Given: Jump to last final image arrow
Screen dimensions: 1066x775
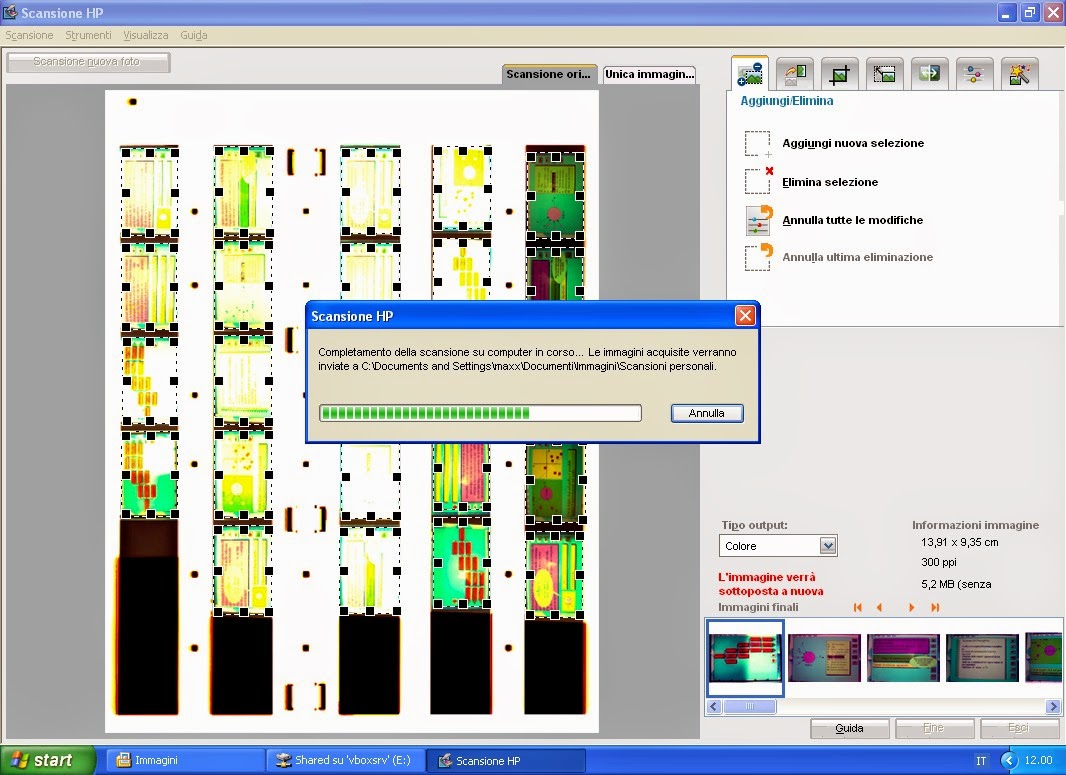Looking at the screenshot, I should tap(935, 607).
